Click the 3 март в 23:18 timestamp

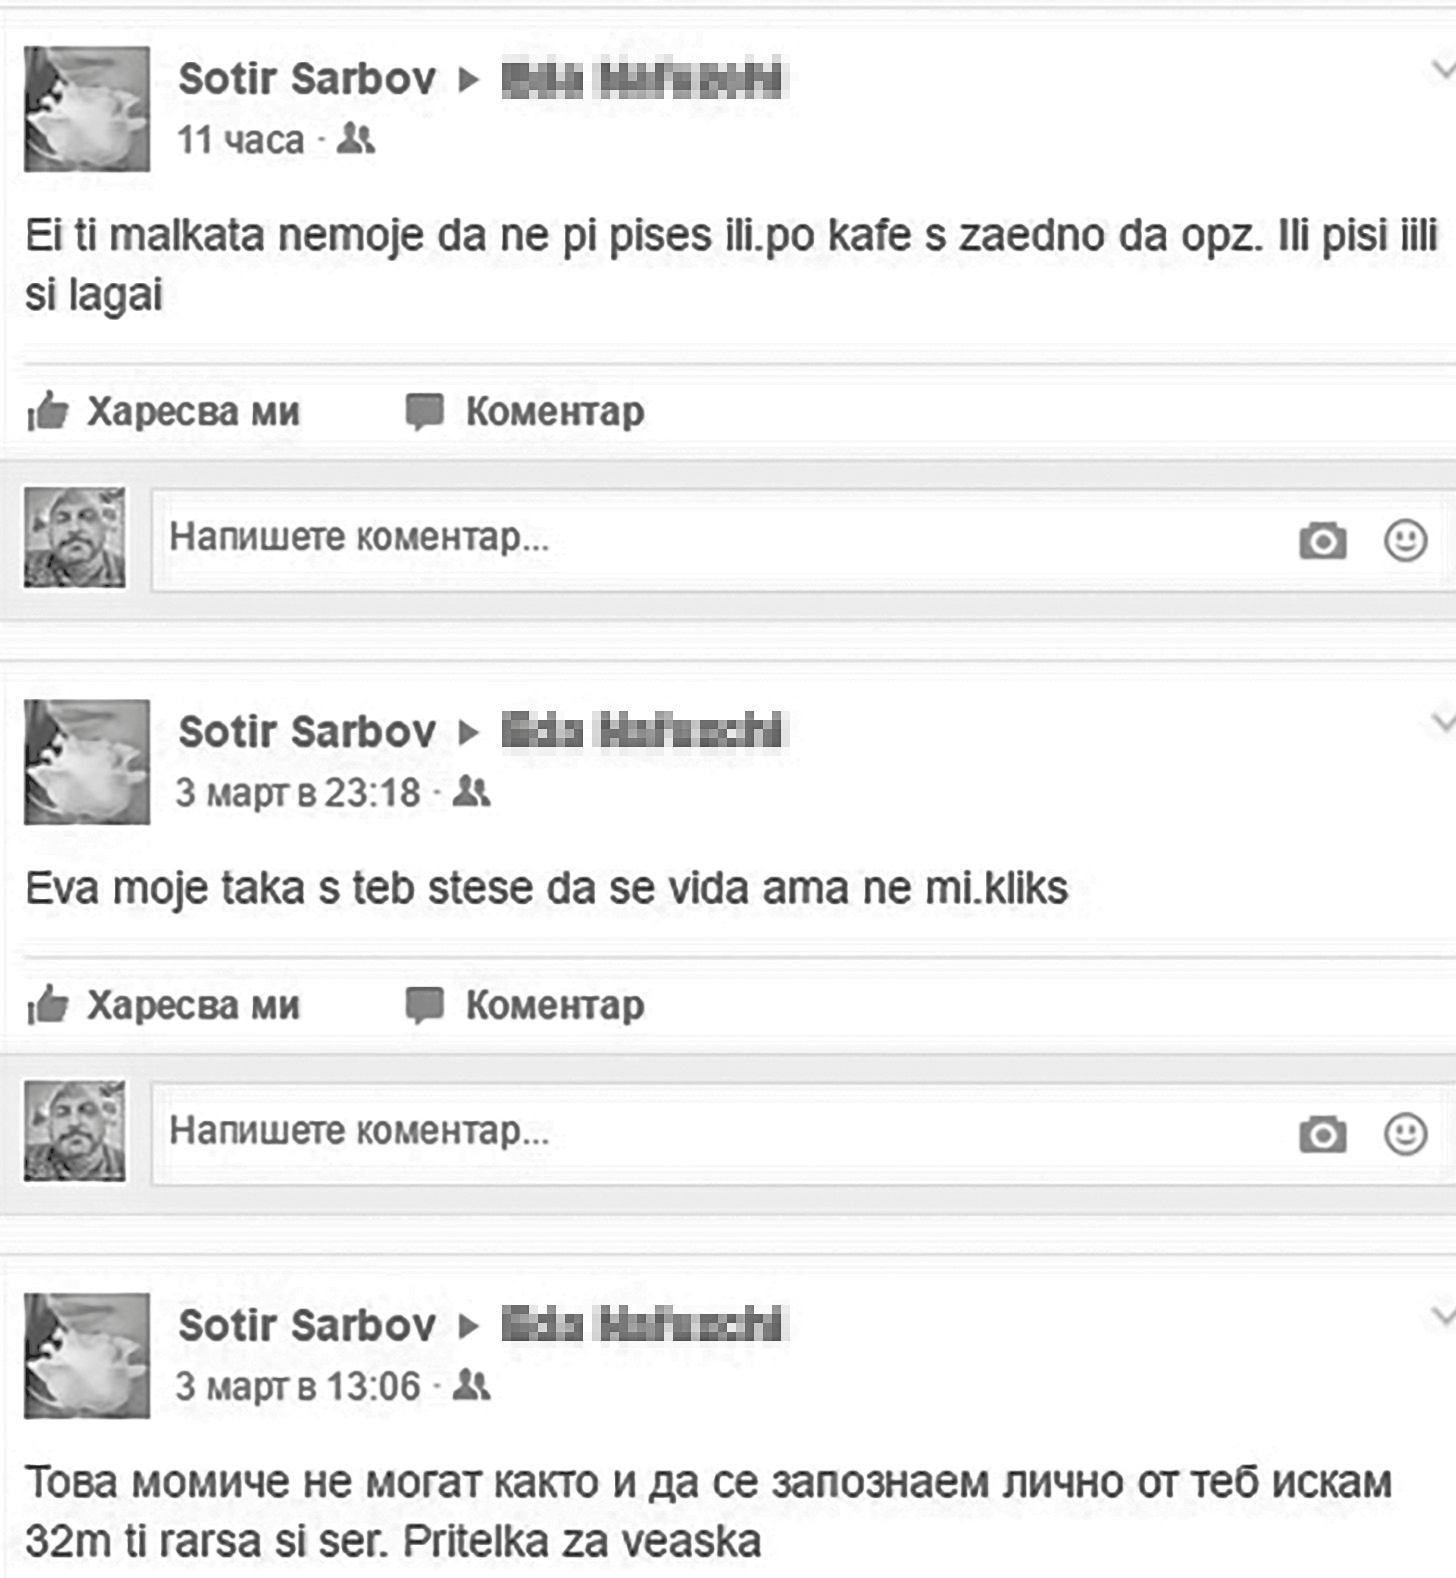tap(298, 792)
